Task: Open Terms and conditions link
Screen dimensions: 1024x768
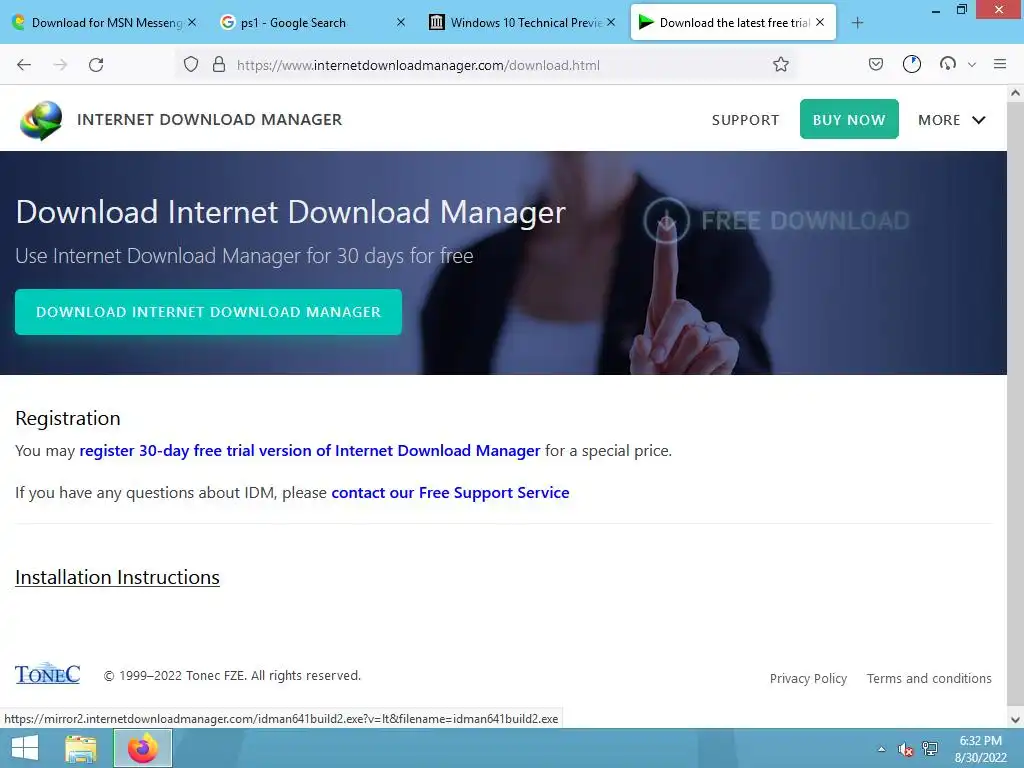Action: 929,679
